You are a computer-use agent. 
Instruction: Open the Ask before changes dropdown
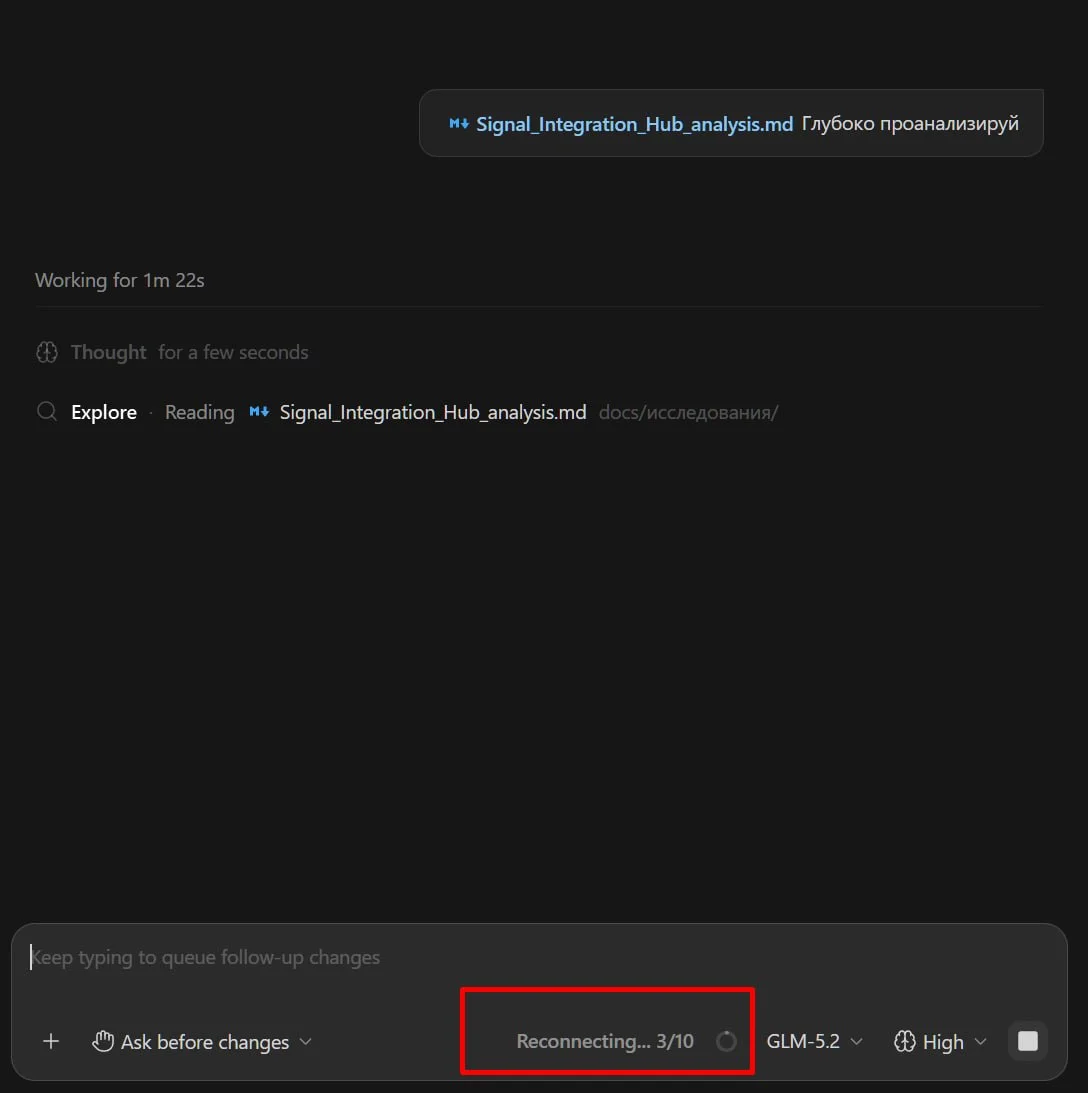point(202,1041)
